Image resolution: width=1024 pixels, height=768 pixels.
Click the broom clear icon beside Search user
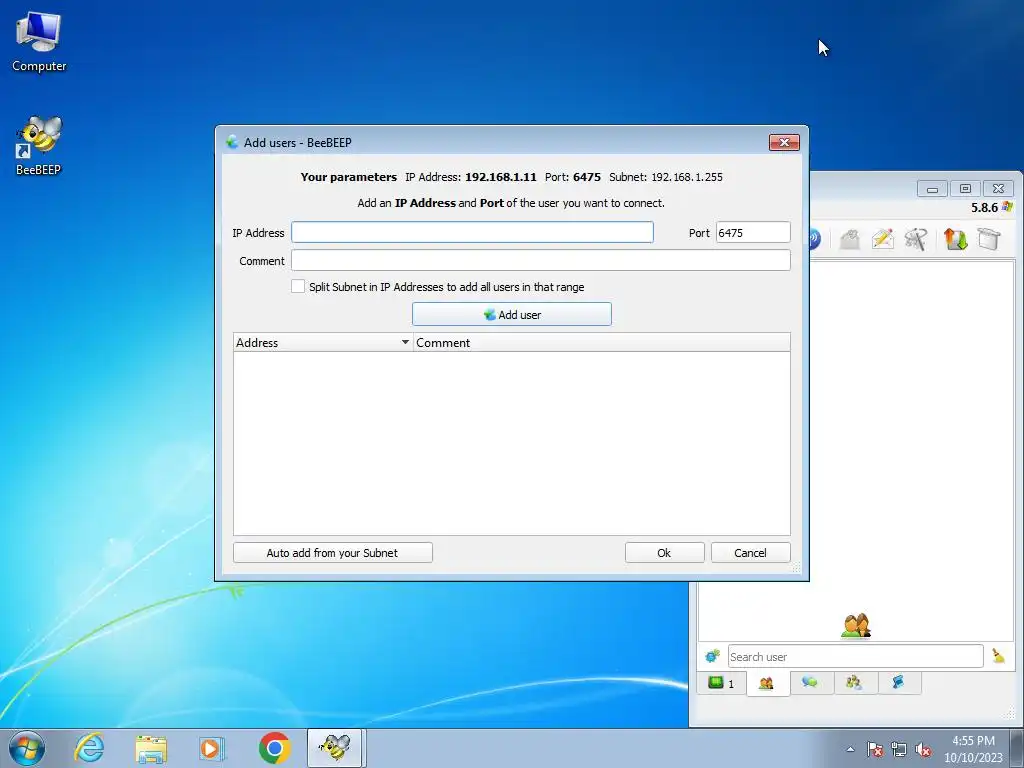(999, 656)
